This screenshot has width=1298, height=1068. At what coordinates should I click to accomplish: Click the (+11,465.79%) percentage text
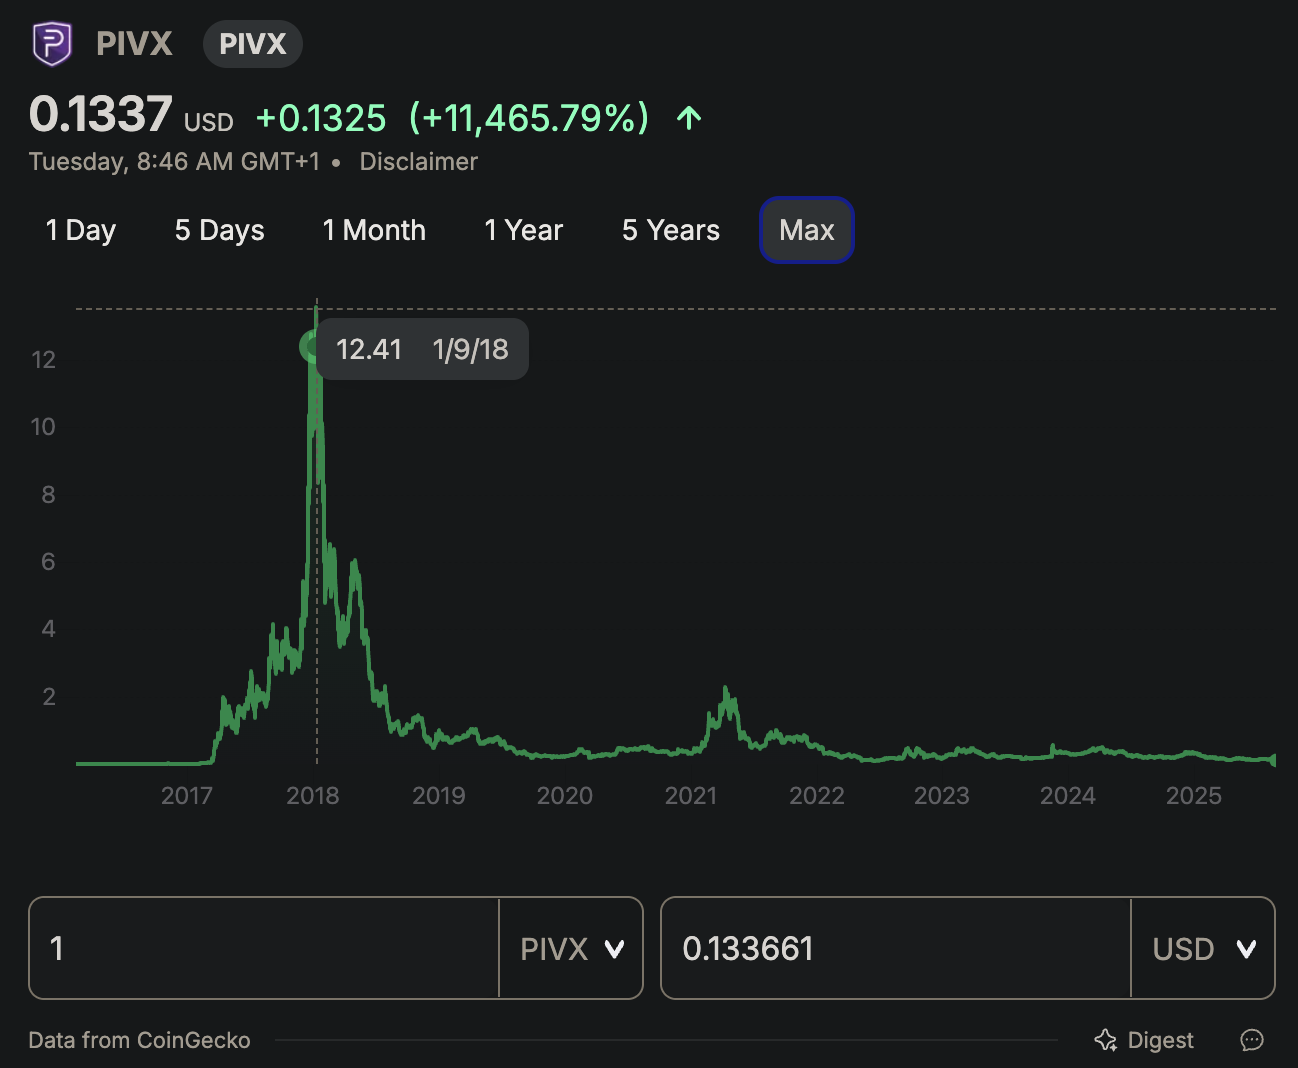[529, 118]
